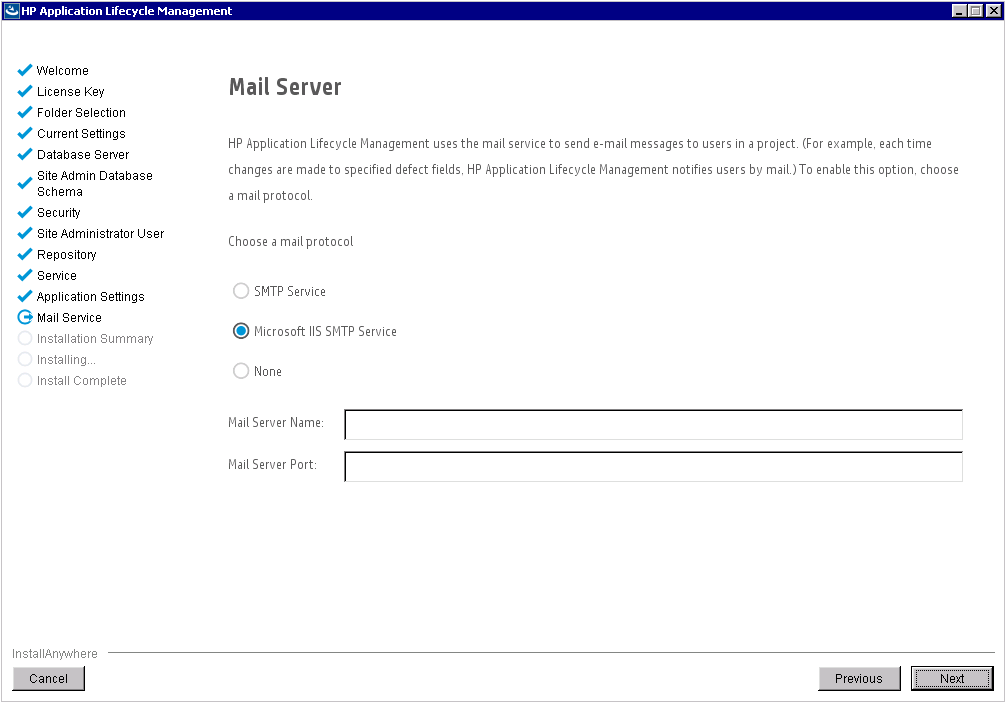Screen dimensions: 1005x702
Task: Select the Database Server step label
Action: pyautogui.click(x=83, y=155)
